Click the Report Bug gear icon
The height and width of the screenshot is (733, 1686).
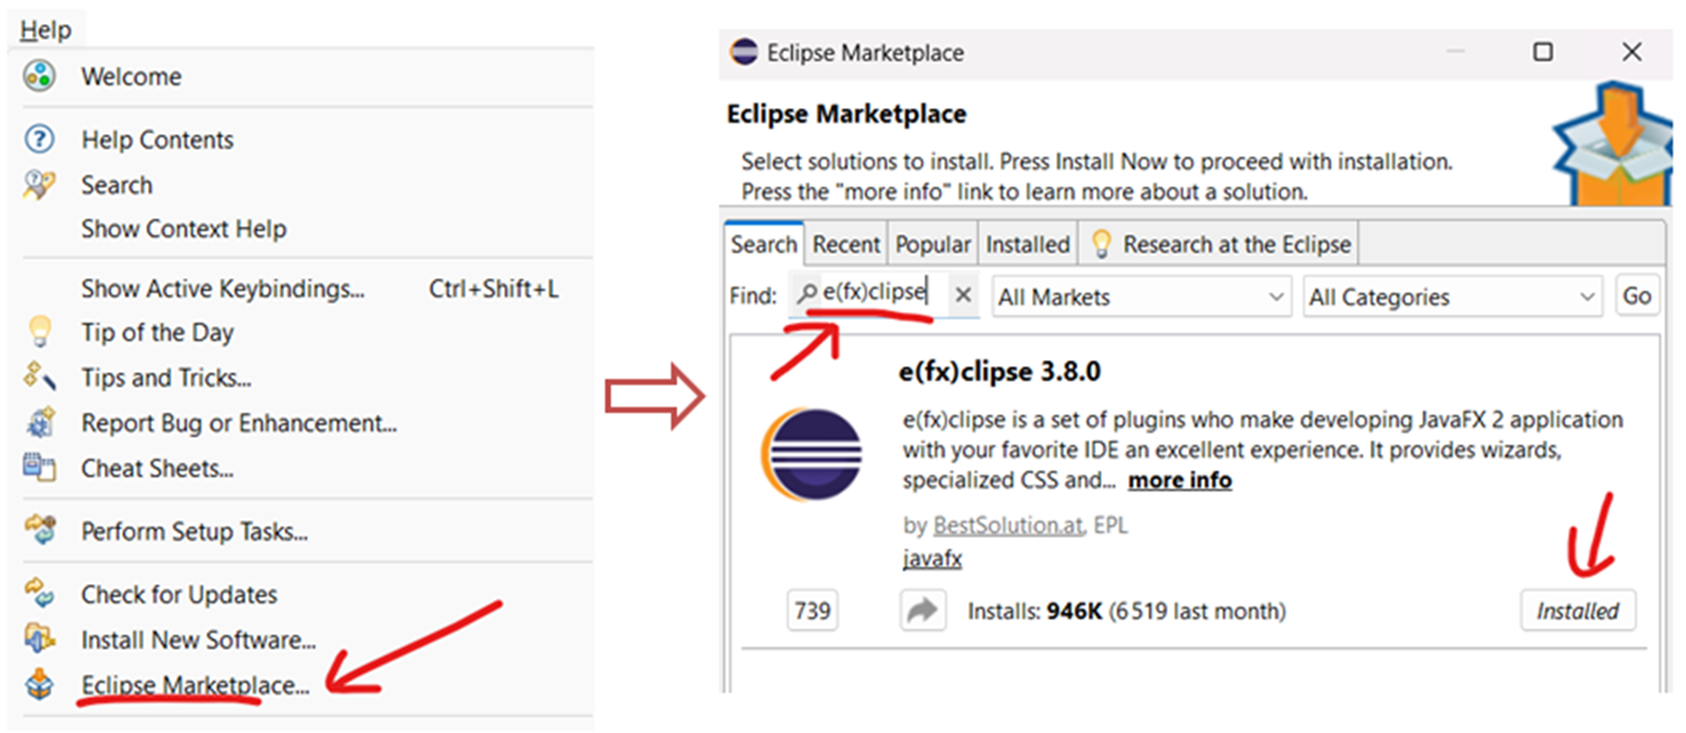click(39, 423)
